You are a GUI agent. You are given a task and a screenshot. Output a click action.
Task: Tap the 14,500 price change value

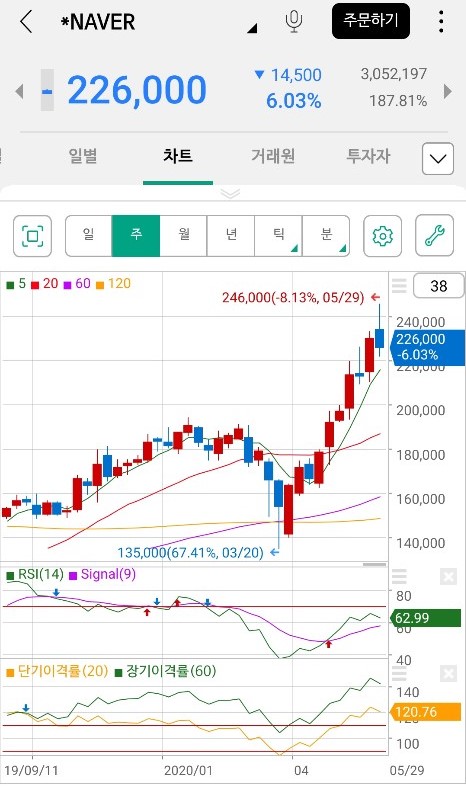click(x=296, y=75)
